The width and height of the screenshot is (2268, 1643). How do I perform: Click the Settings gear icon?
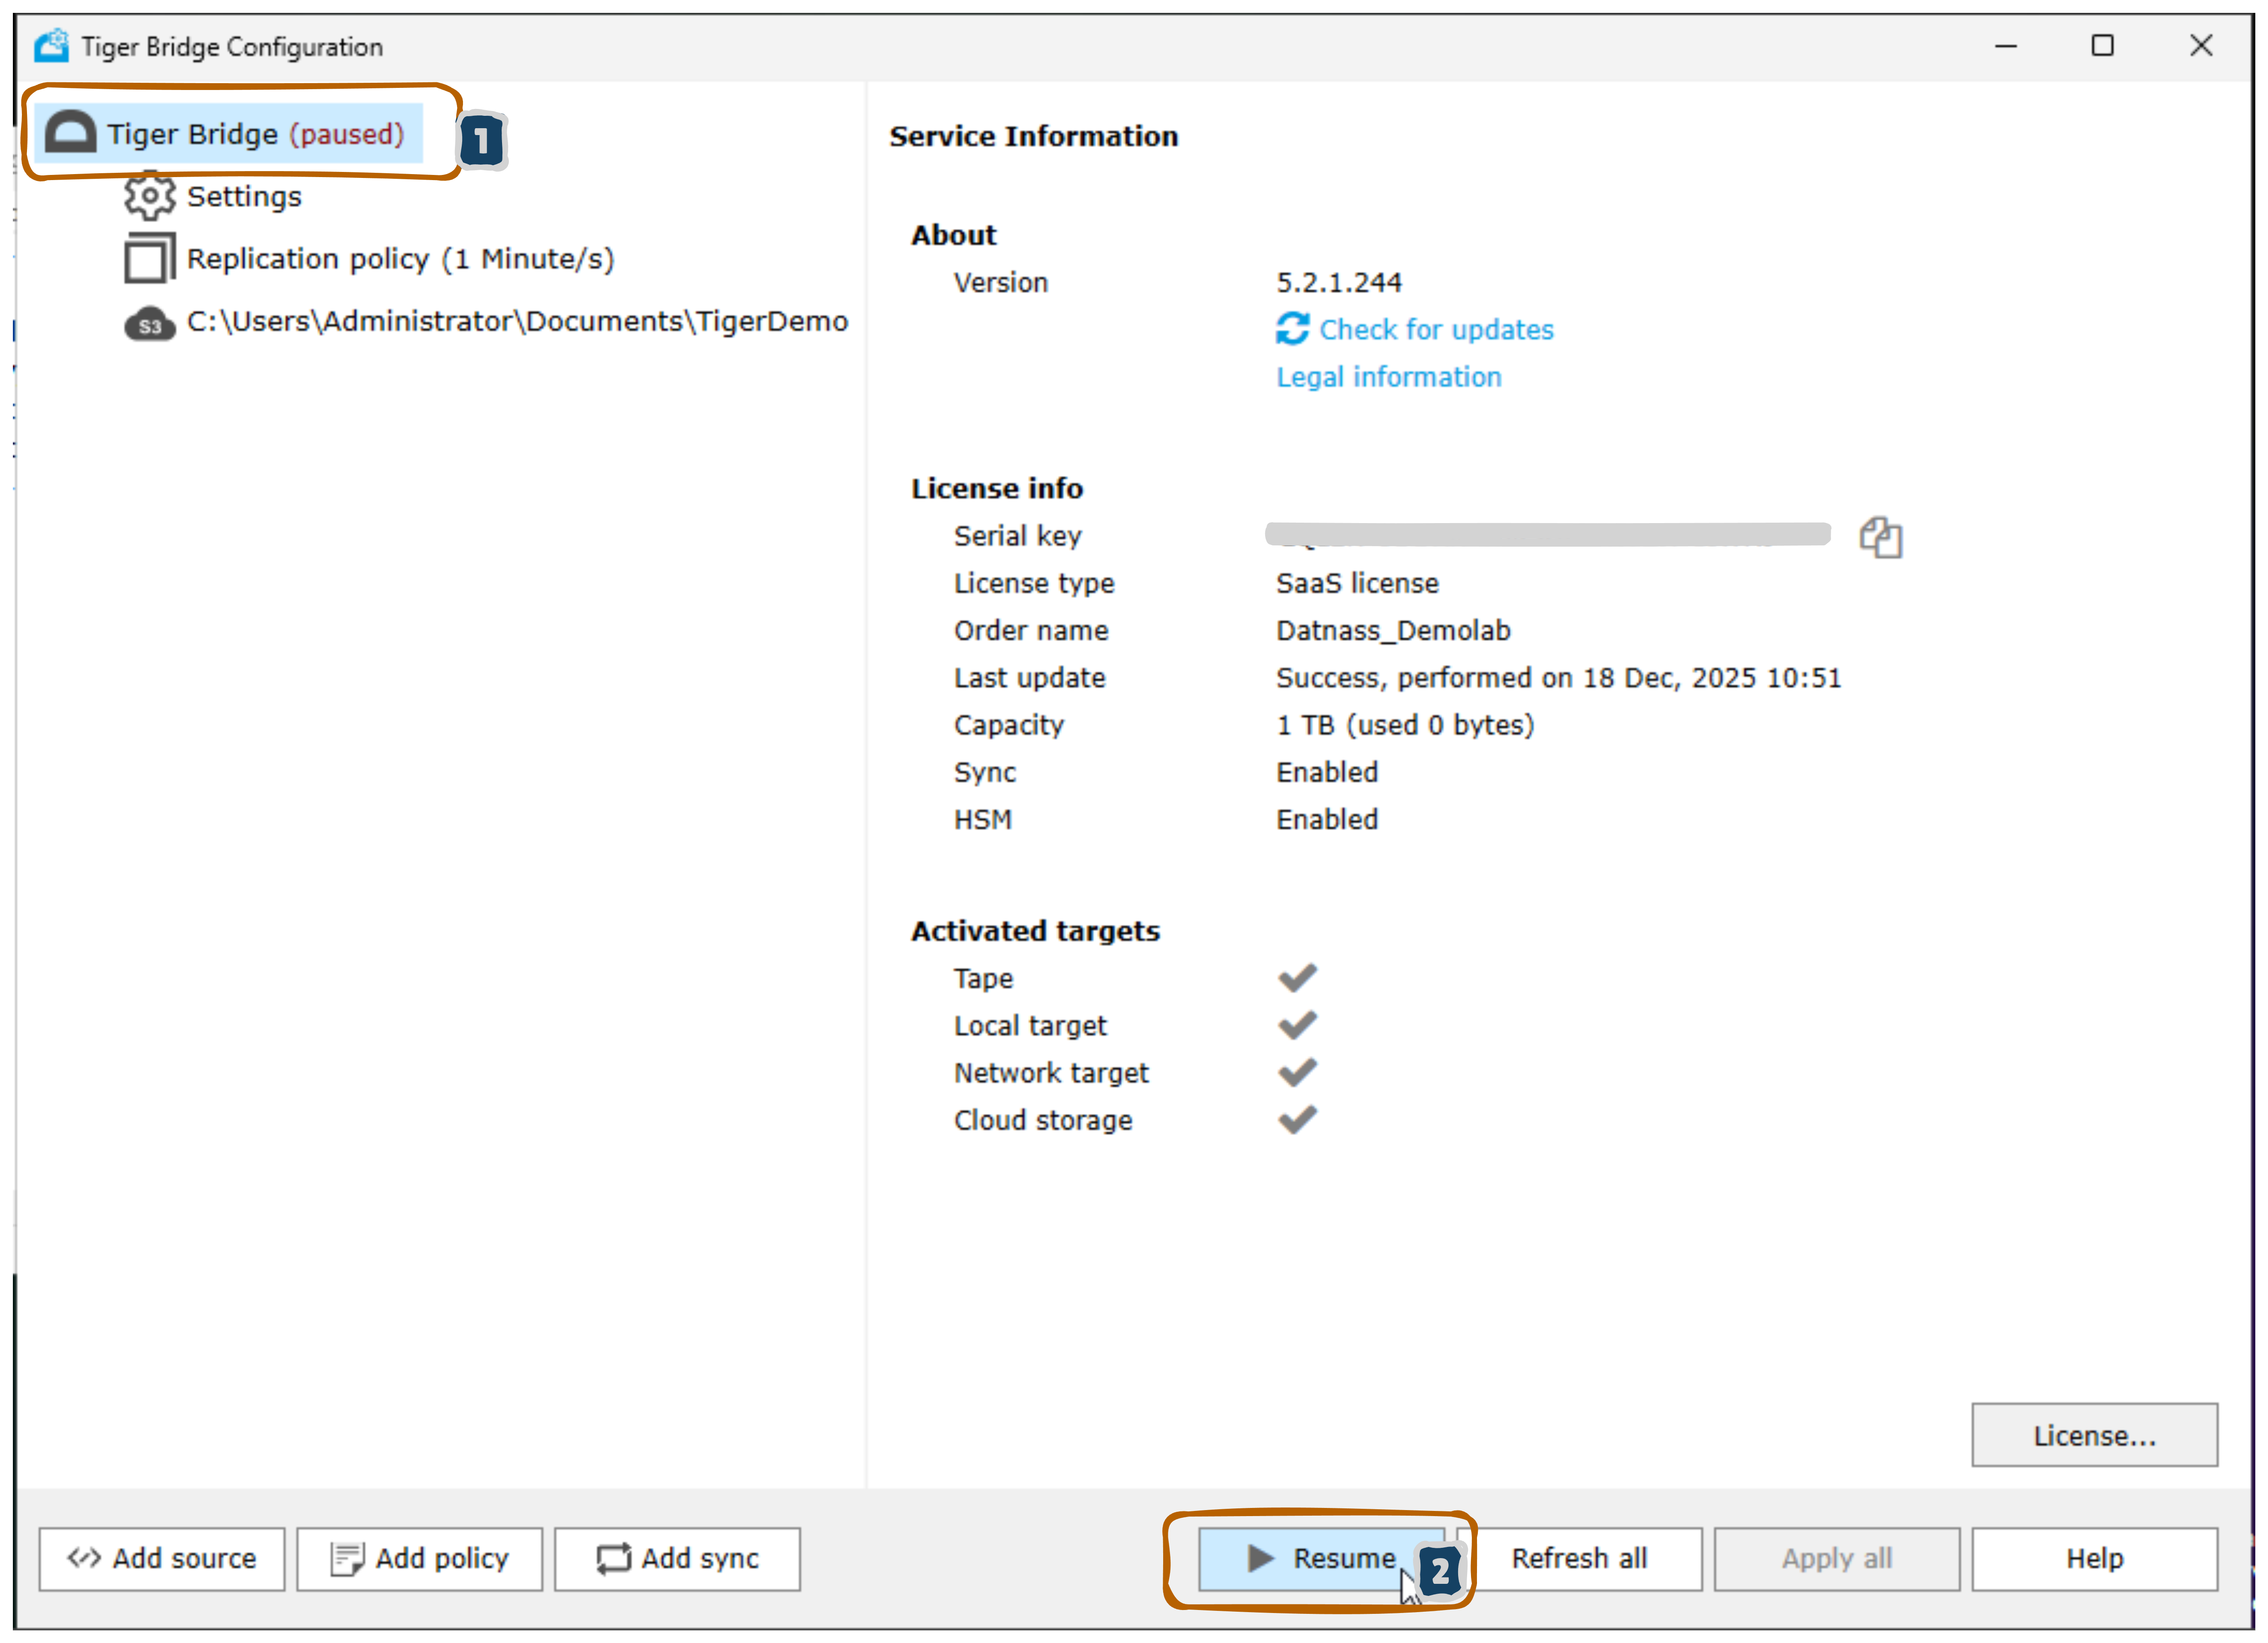coord(149,196)
